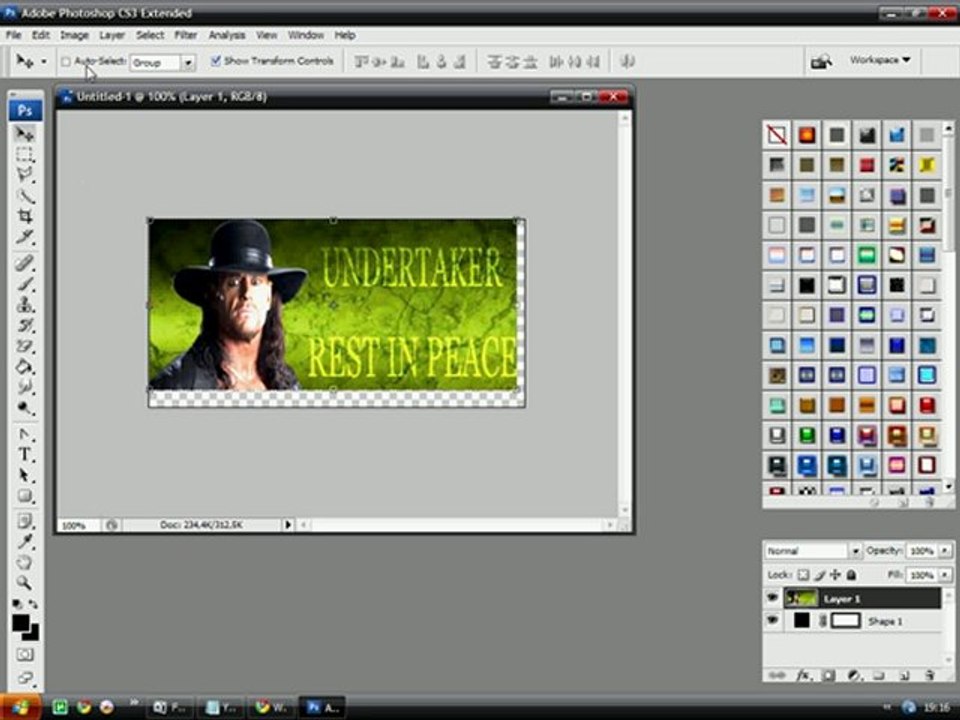Select the Move tool in toolbox

pos(24,133)
